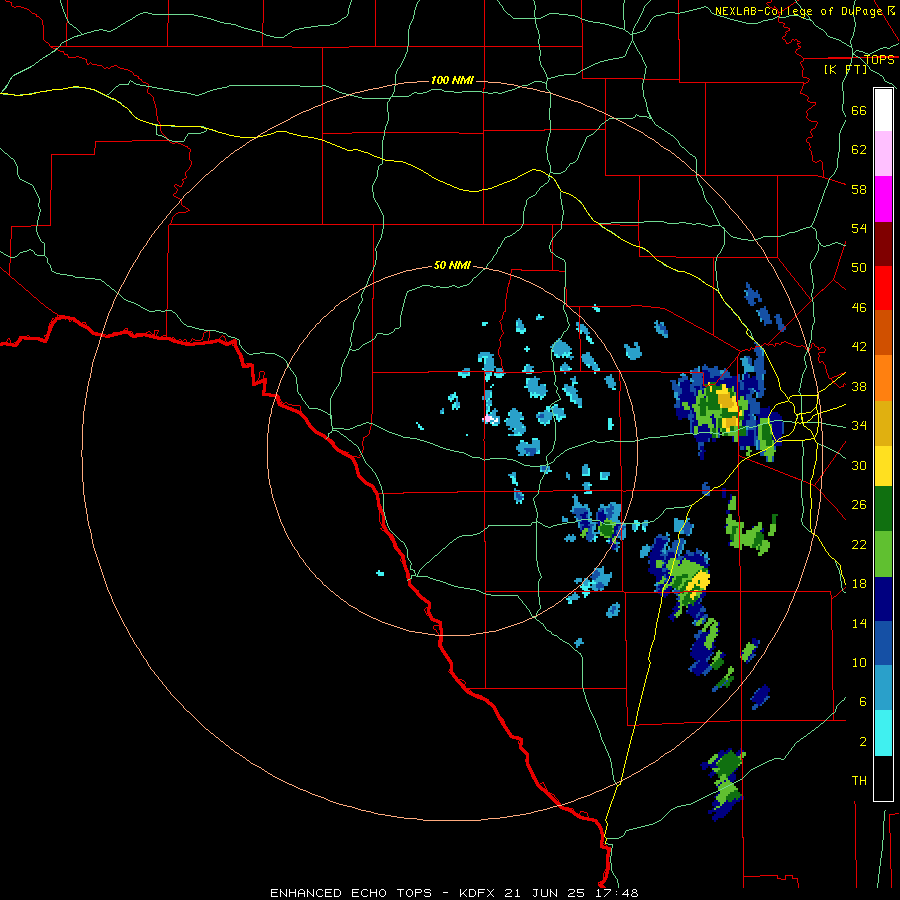Click legend value '30'
The width and height of the screenshot is (900, 900).
point(859,465)
